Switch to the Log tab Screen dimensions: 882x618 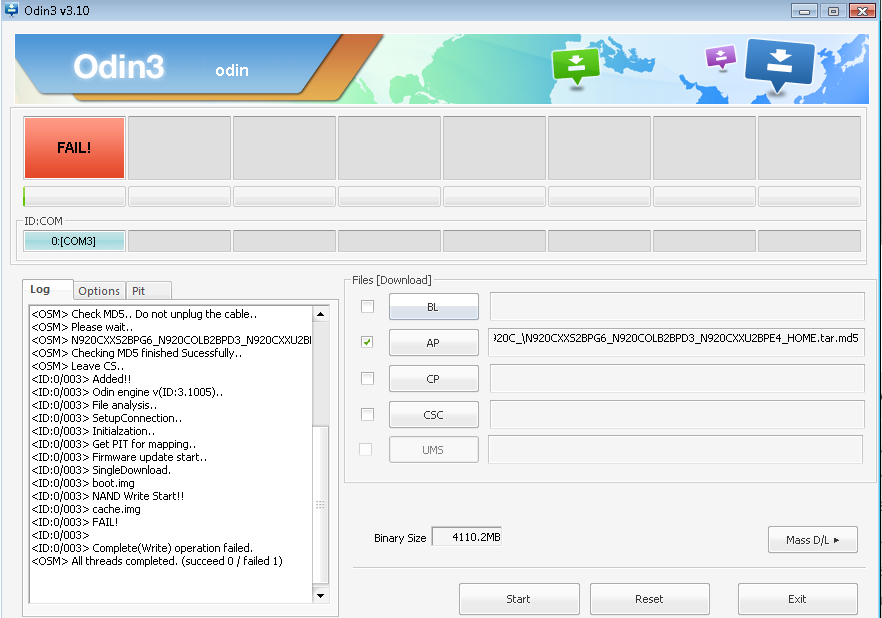click(x=47, y=290)
